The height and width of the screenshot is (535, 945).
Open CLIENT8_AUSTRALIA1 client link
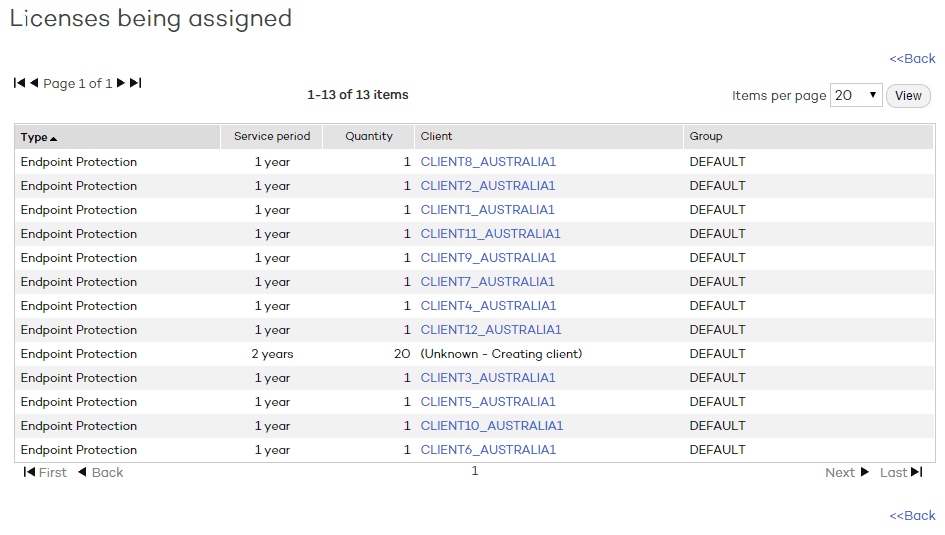pyautogui.click(x=488, y=161)
